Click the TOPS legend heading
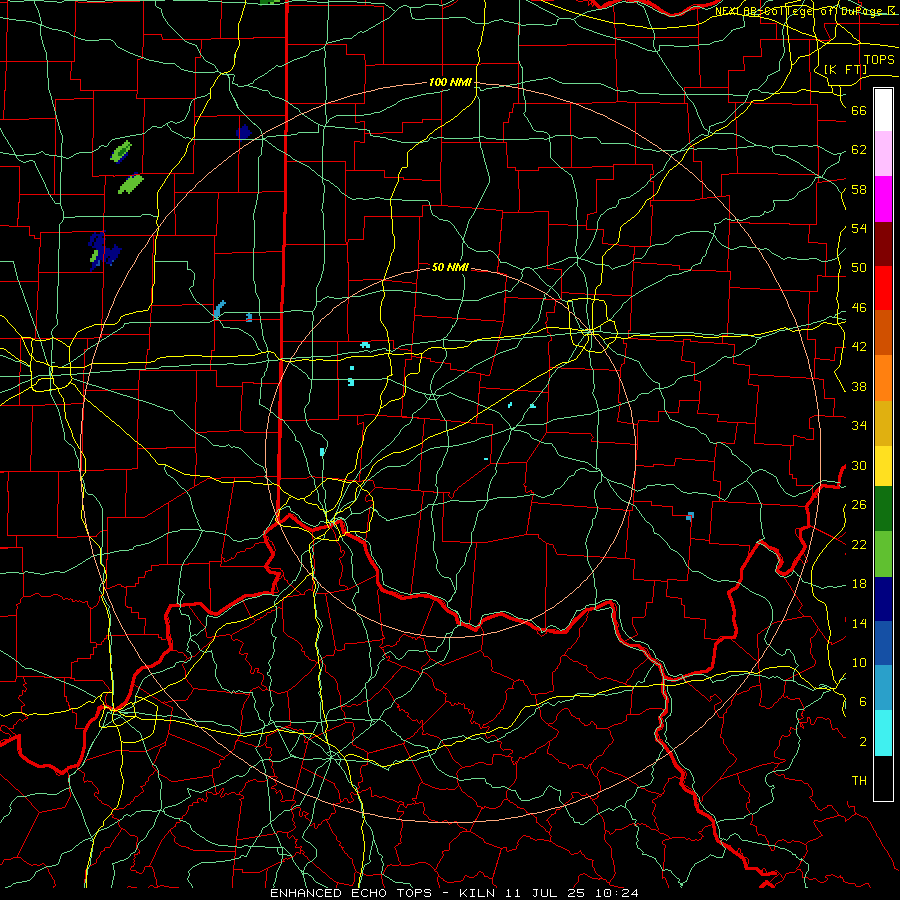Viewport: 900px width, 900px height. click(879, 60)
